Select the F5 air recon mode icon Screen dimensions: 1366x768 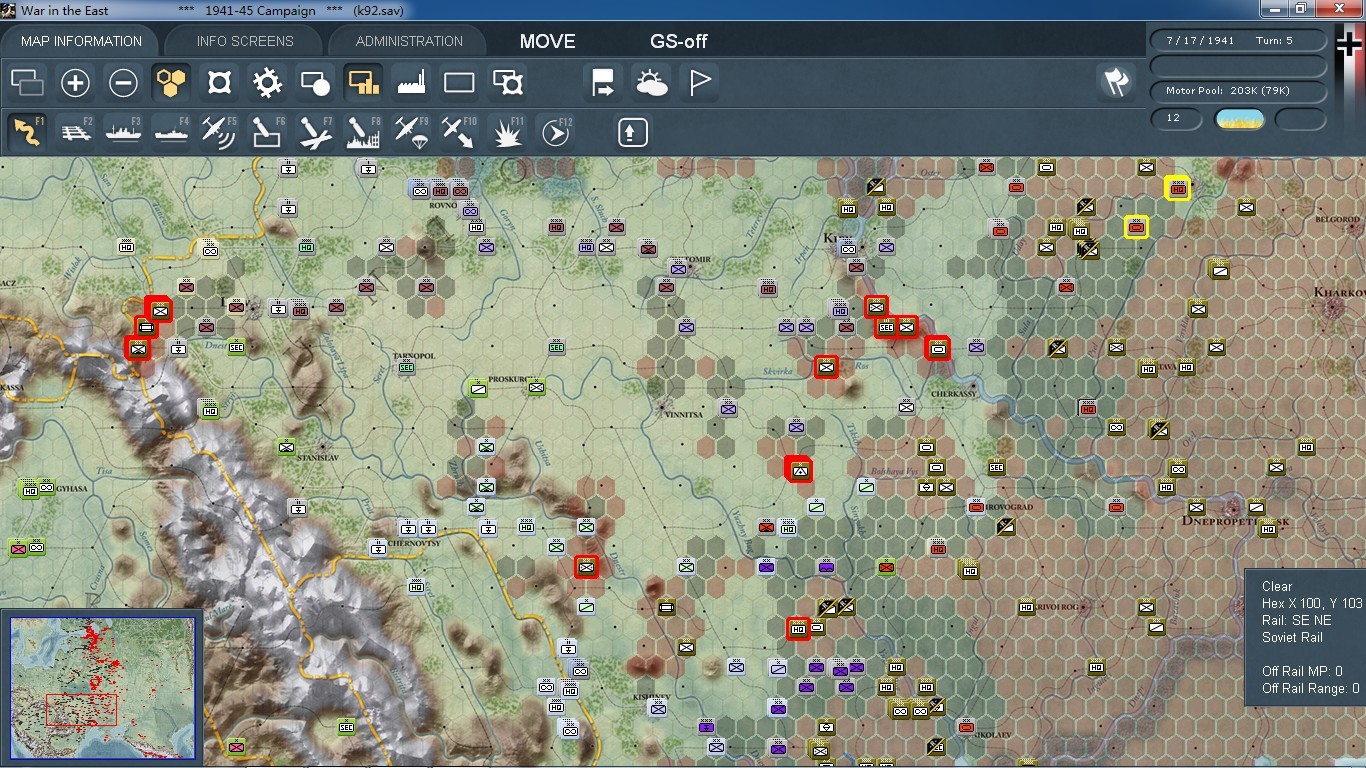219,132
